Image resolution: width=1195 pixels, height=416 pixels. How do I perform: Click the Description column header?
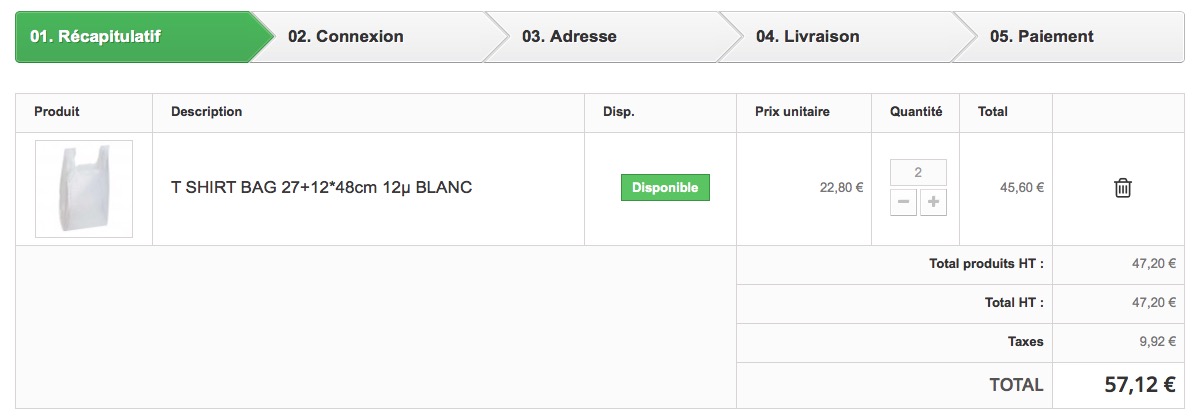pos(207,112)
